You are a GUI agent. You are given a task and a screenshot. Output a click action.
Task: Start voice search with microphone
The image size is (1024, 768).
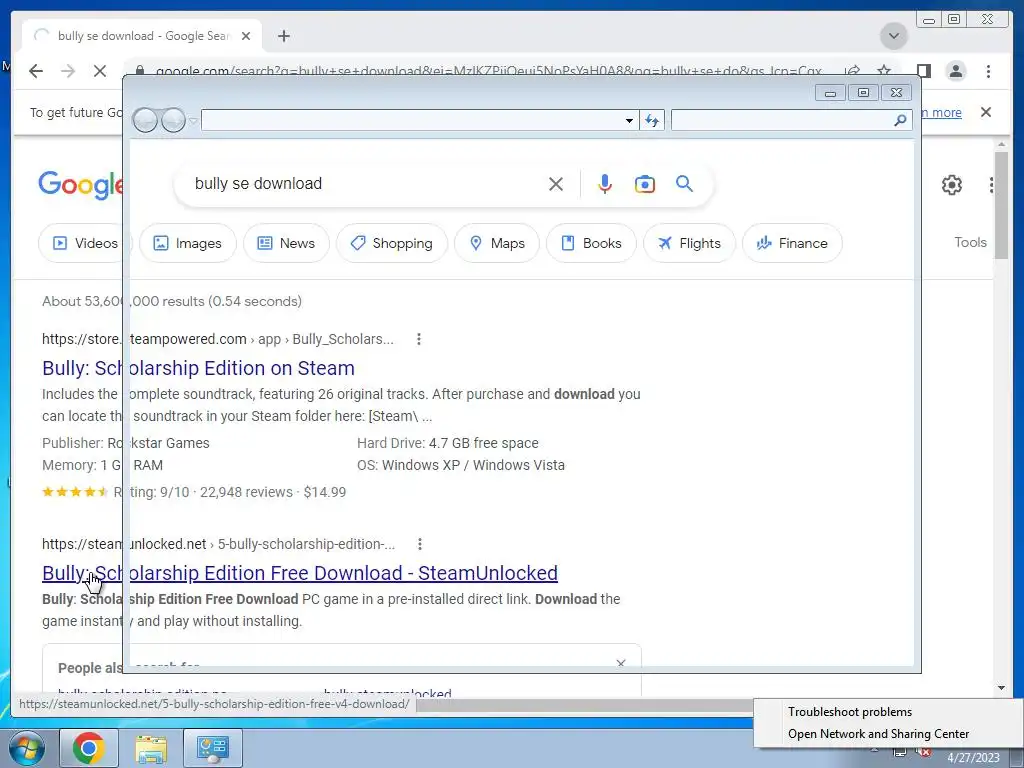605,184
